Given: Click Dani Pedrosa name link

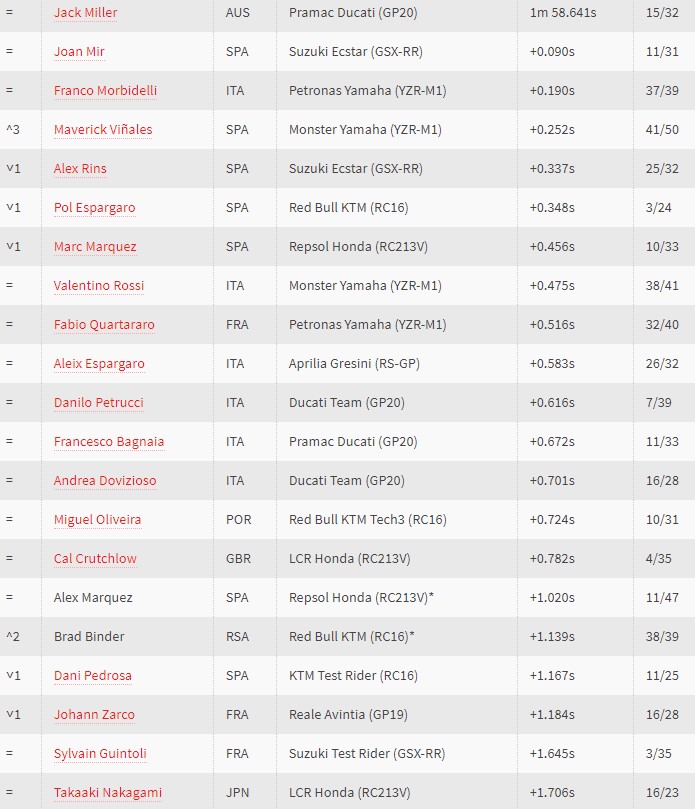Looking at the screenshot, I should tap(93, 675).
